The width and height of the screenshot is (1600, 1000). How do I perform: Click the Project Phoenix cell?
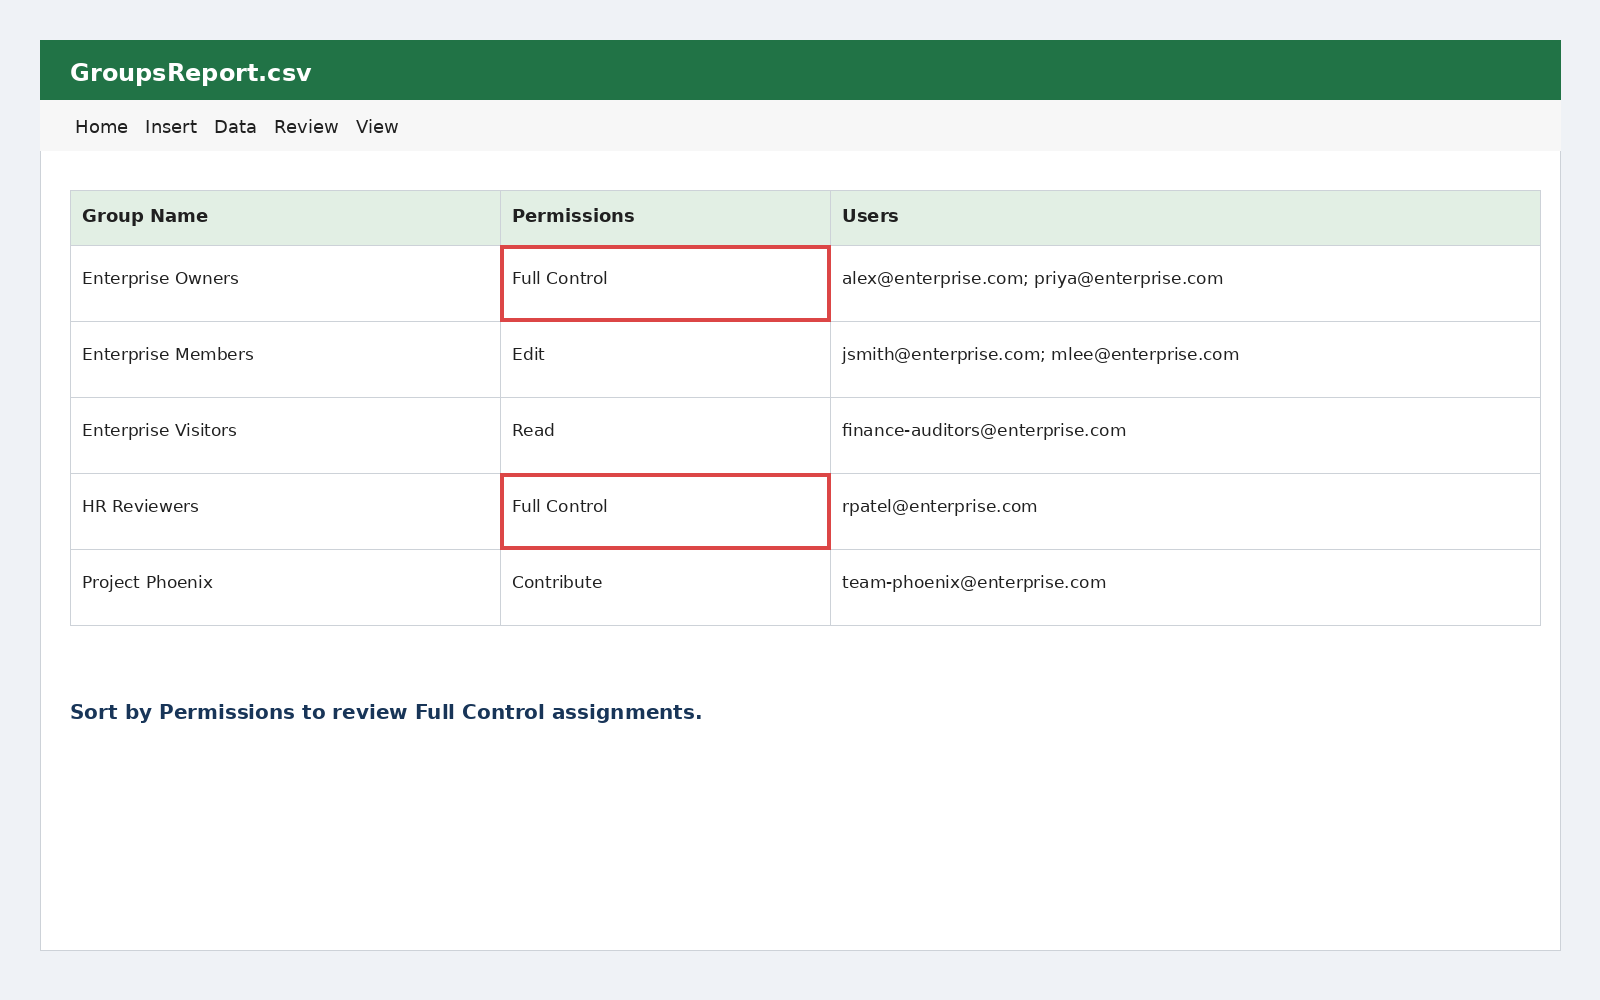tap(285, 587)
